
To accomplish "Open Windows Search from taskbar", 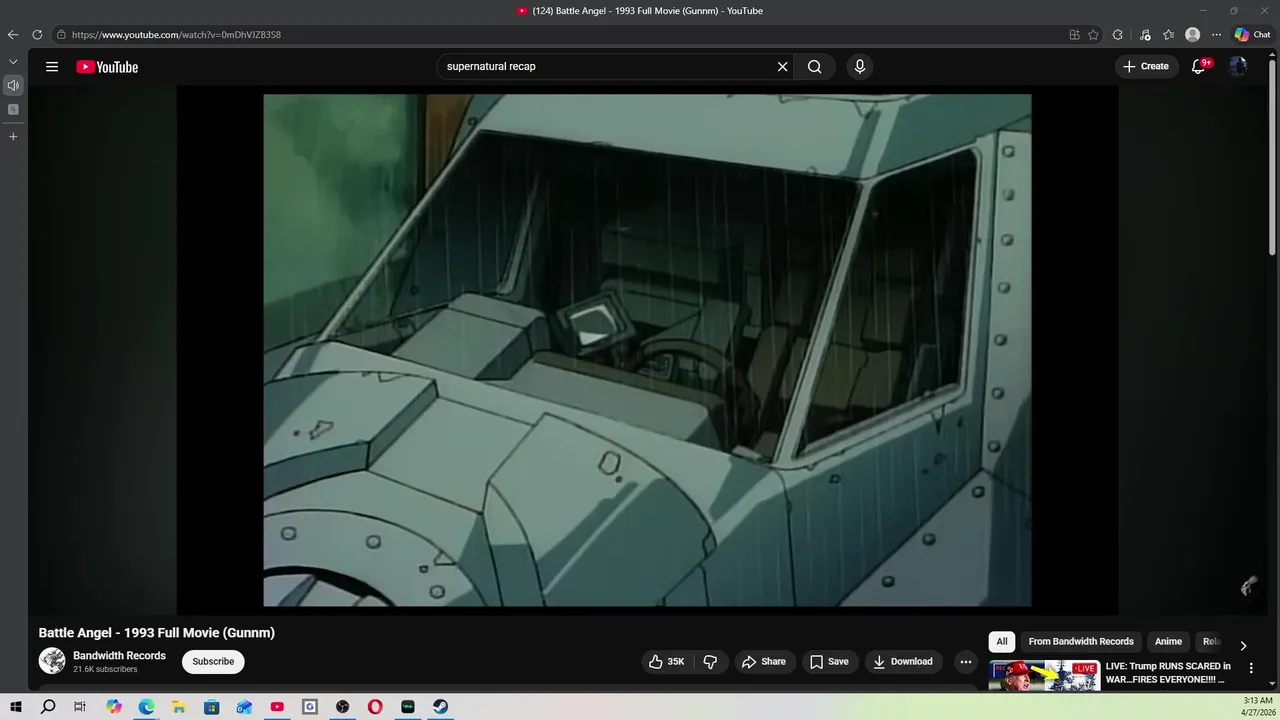I will [48, 707].
